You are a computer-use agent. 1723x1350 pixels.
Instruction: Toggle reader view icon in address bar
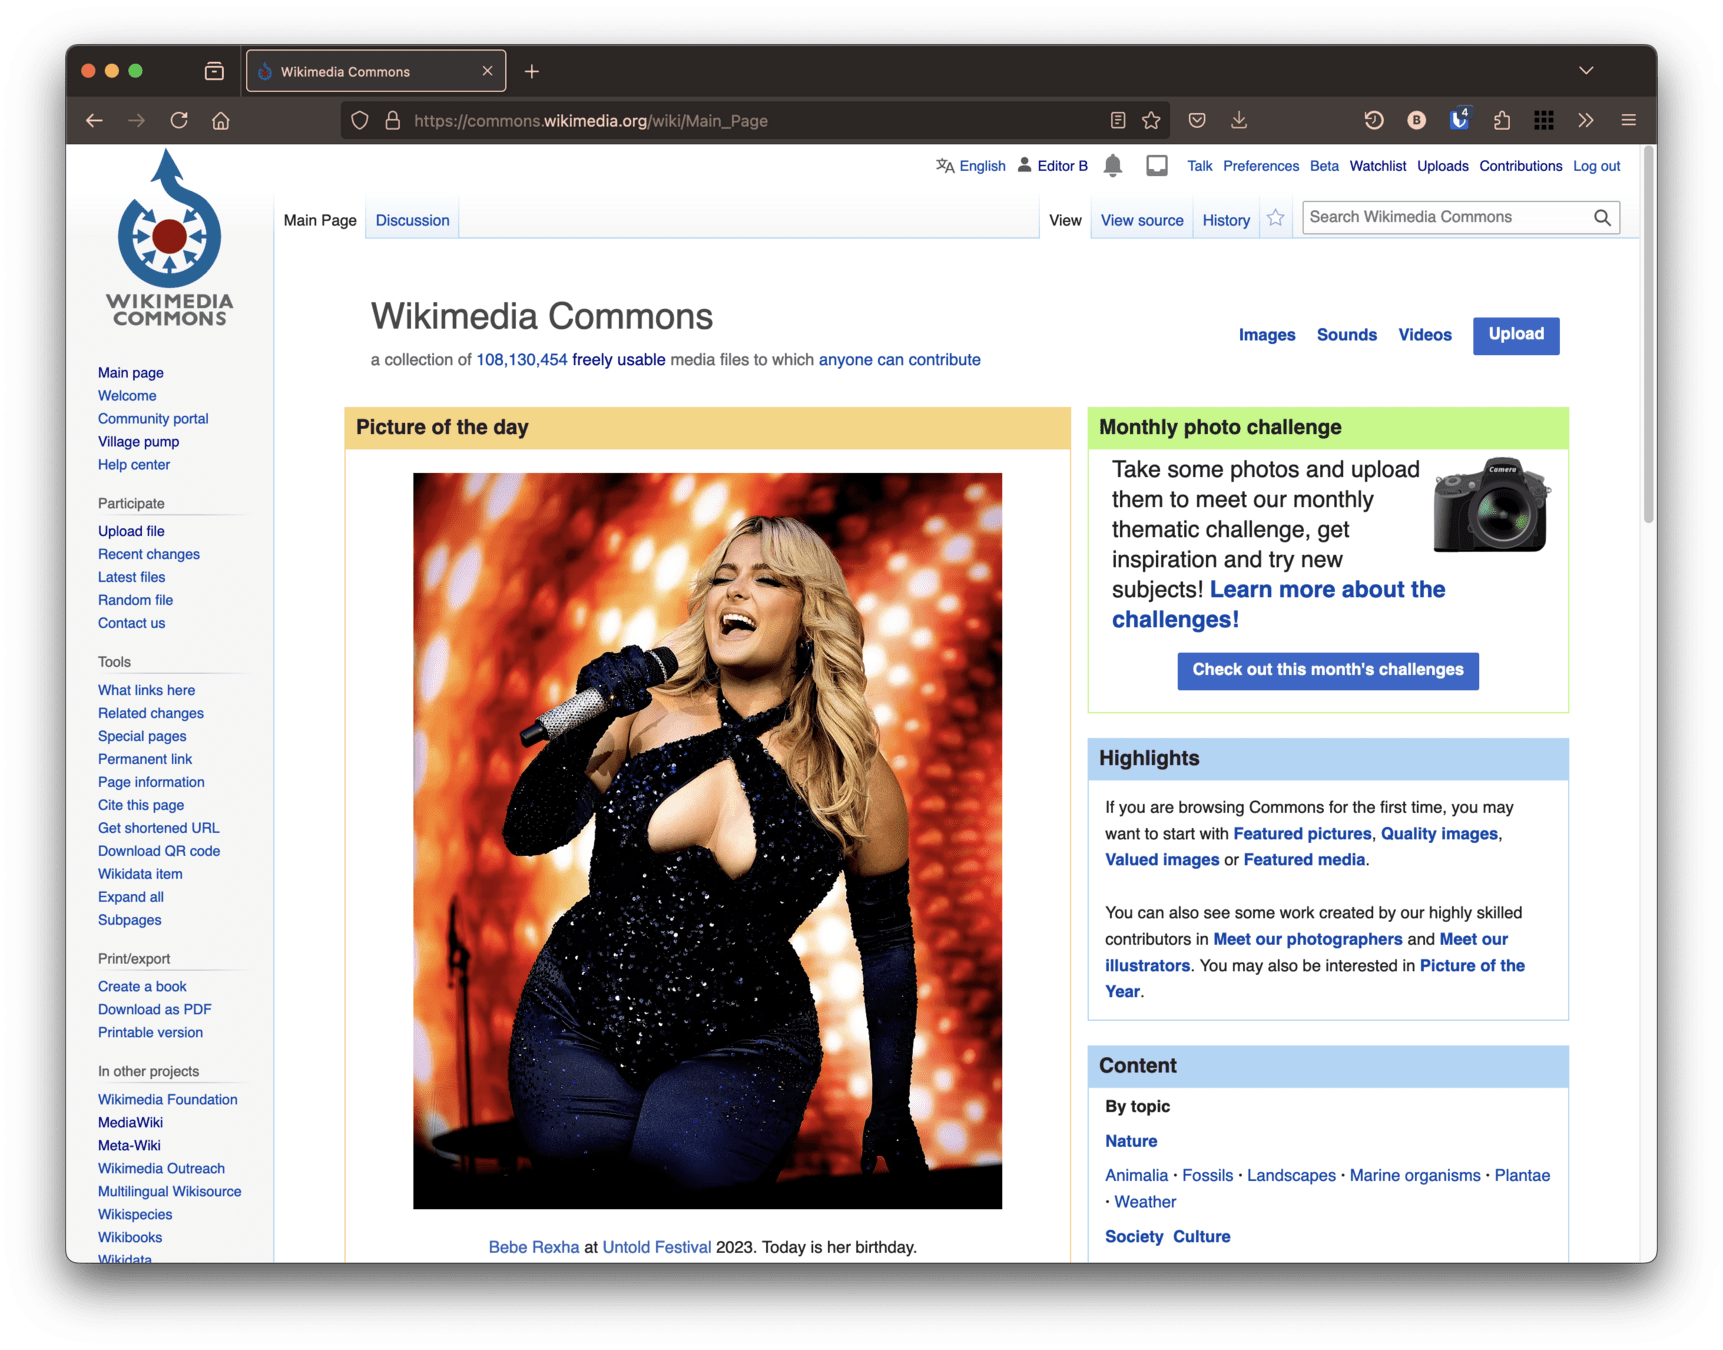[1118, 121]
